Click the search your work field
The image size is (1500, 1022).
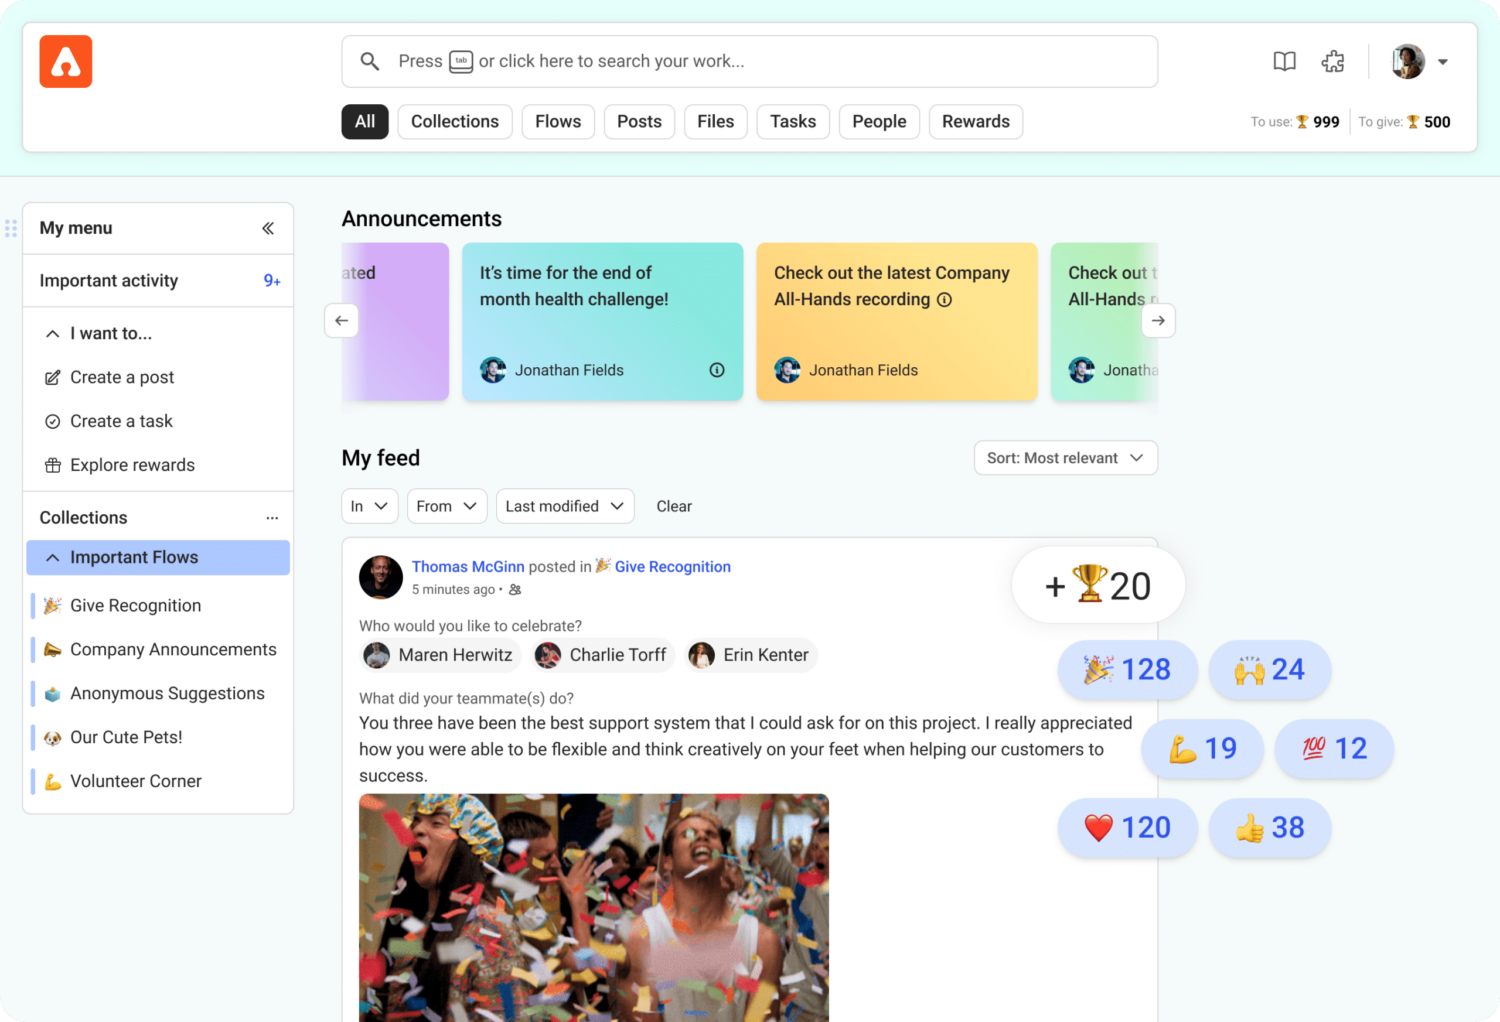tap(749, 62)
